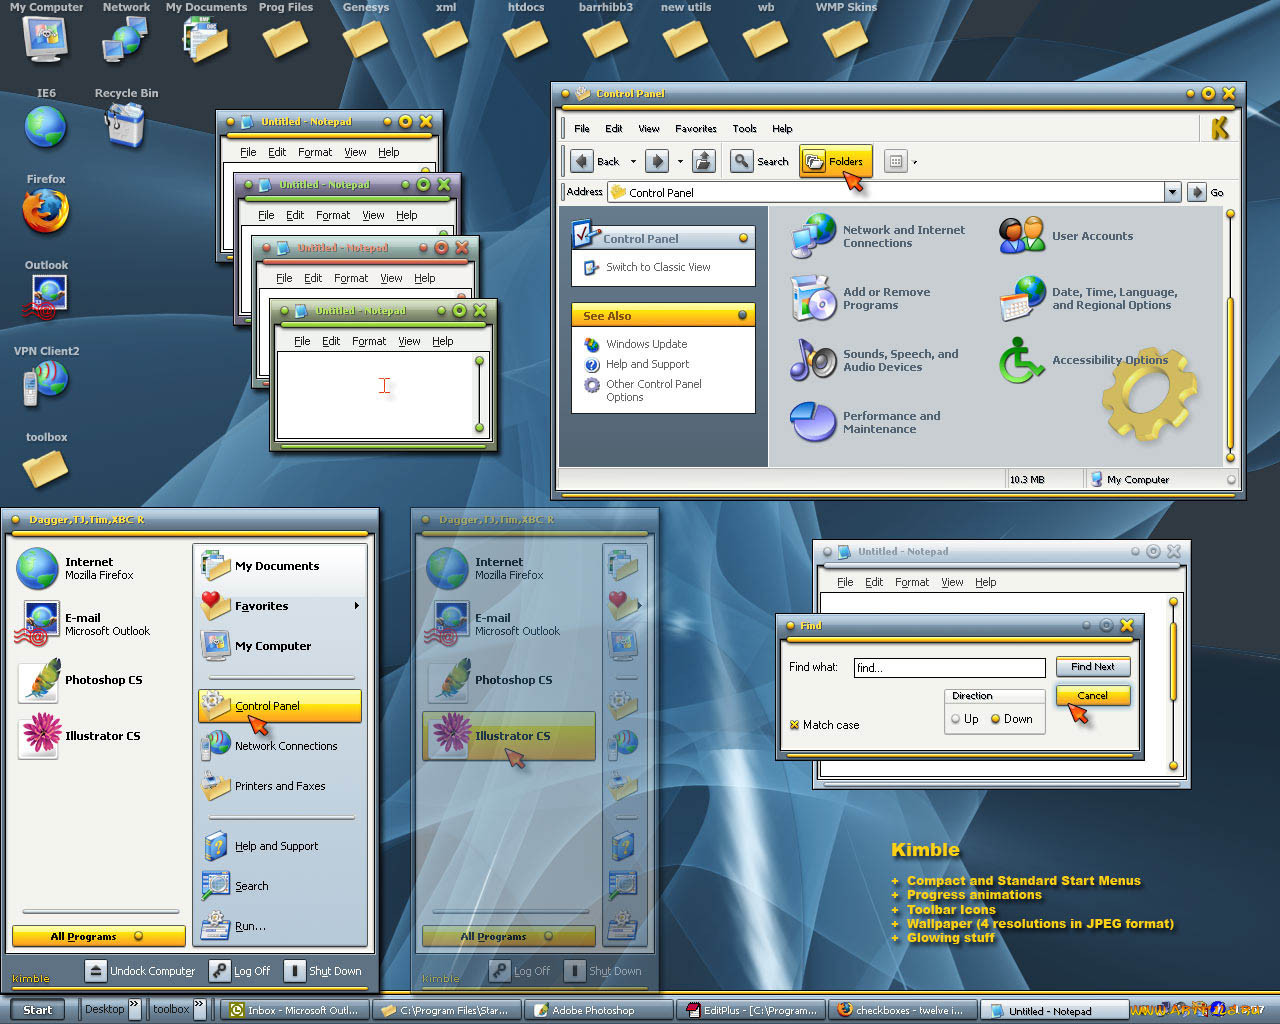Click Go button next to the address bar
Viewport: 1280px width, 1024px height.
tap(1207, 192)
